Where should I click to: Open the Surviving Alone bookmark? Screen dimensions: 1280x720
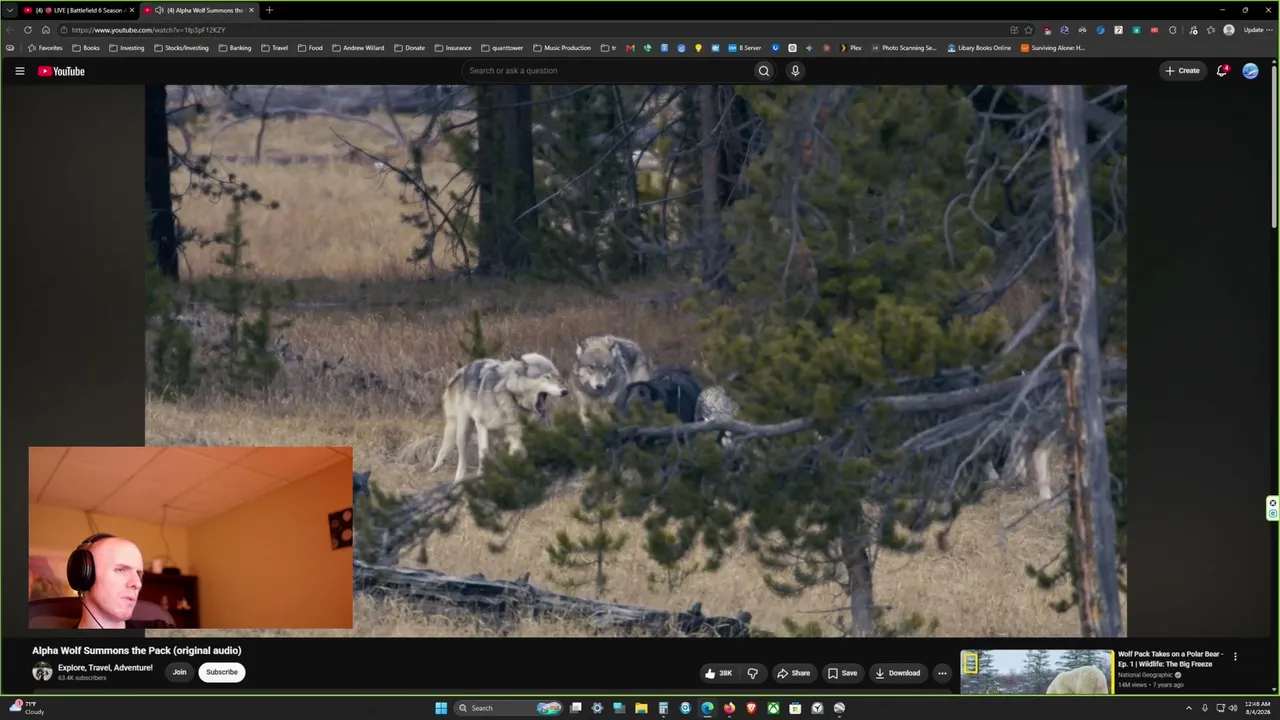pos(1053,48)
